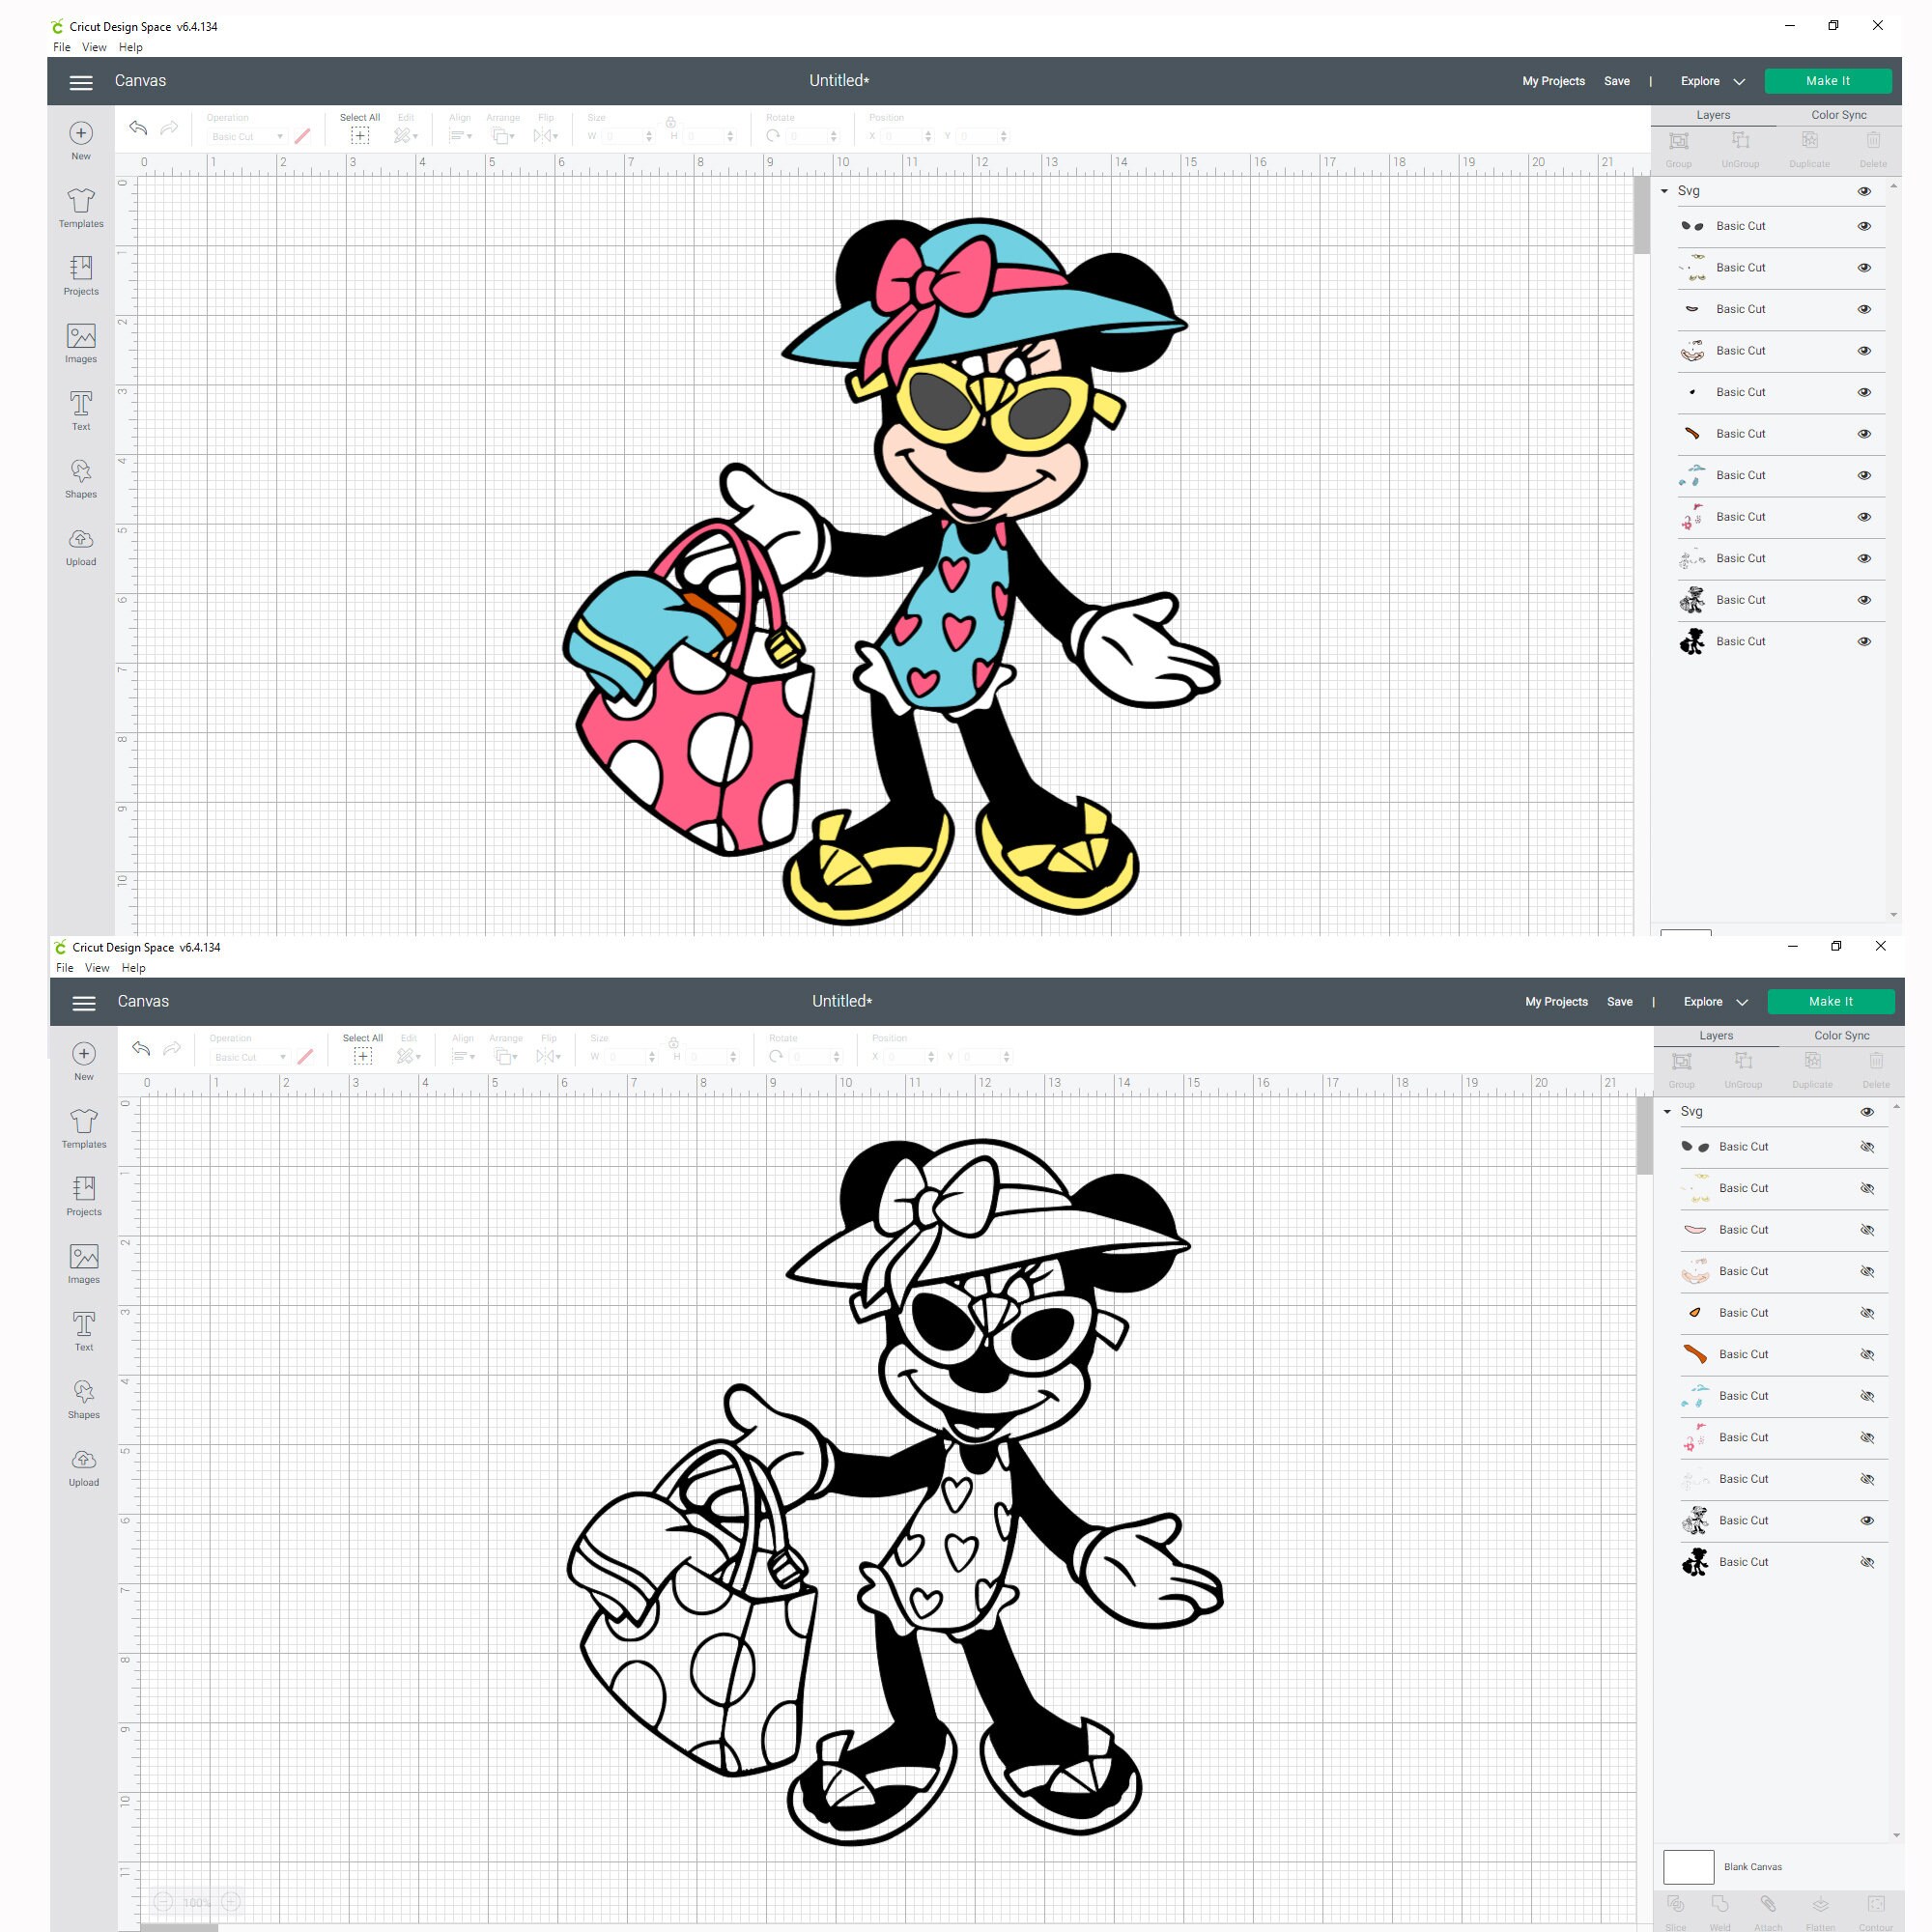Click Save in the outline-design window
The image size is (1932, 1932).
pos(1620,1003)
